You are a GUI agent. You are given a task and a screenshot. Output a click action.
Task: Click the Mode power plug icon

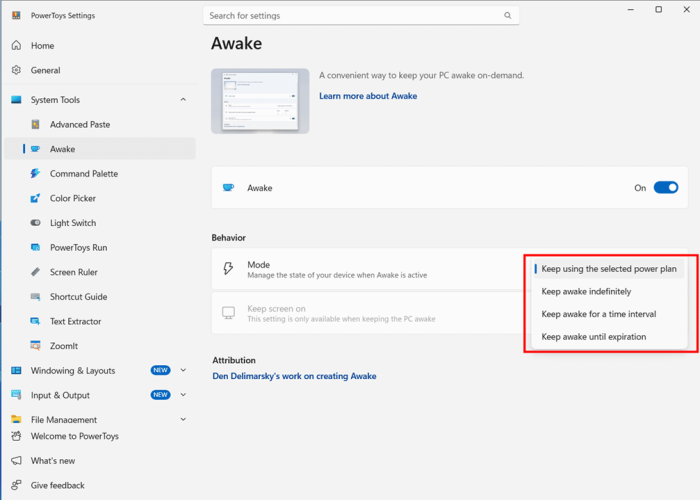point(228,269)
